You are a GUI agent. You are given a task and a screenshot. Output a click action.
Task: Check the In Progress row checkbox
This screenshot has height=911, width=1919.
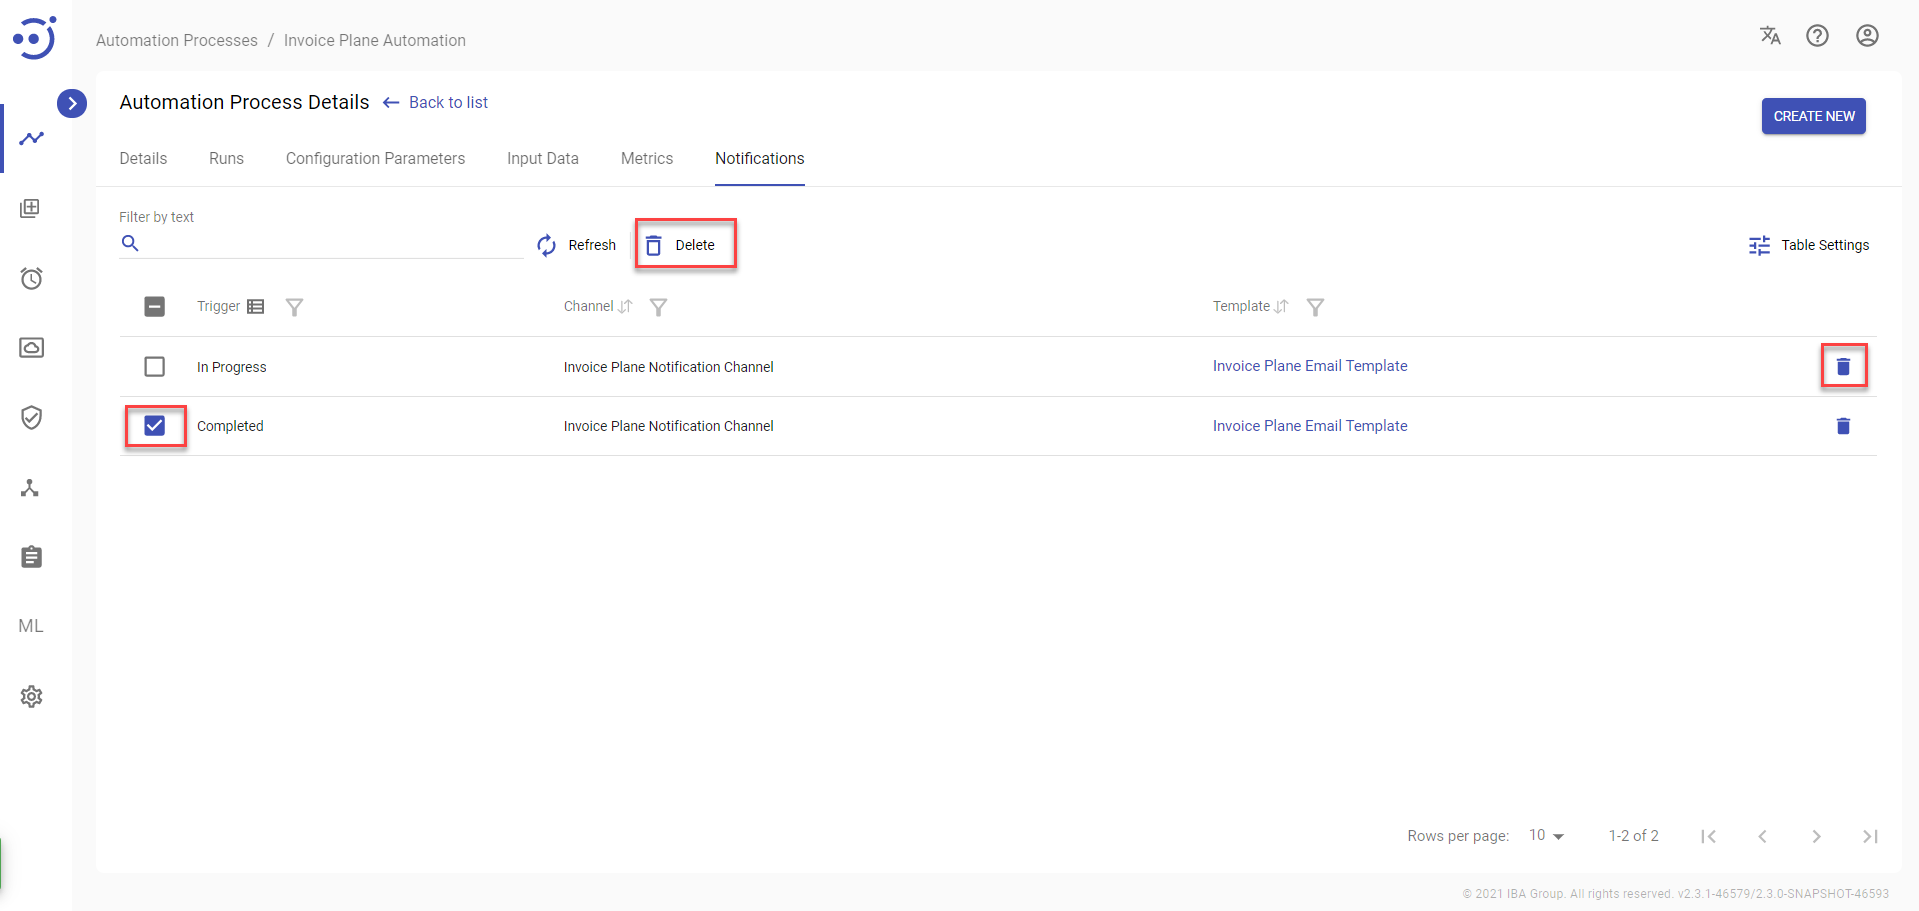point(154,367)
